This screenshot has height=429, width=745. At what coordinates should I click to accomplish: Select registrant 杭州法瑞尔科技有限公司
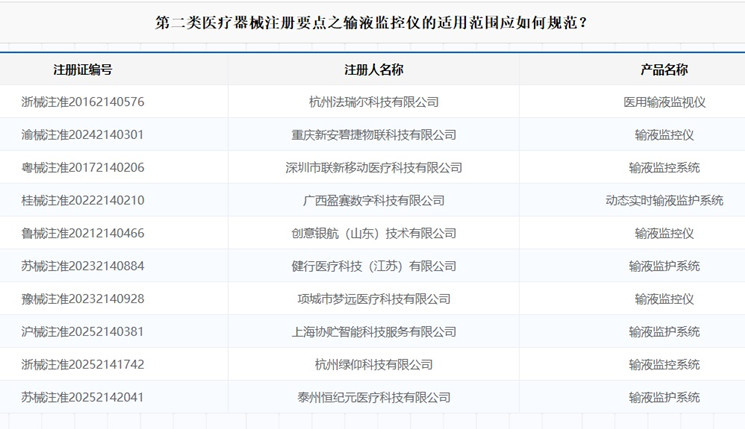(373, 102)
